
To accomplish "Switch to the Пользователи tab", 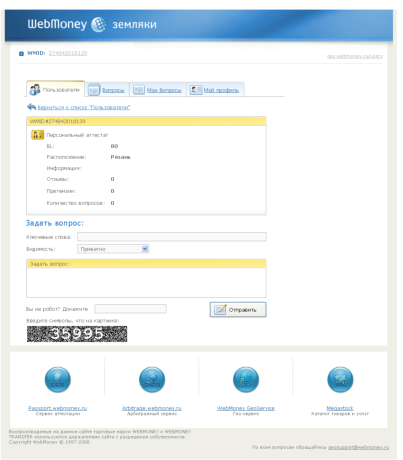I will (x=55, y=89).
